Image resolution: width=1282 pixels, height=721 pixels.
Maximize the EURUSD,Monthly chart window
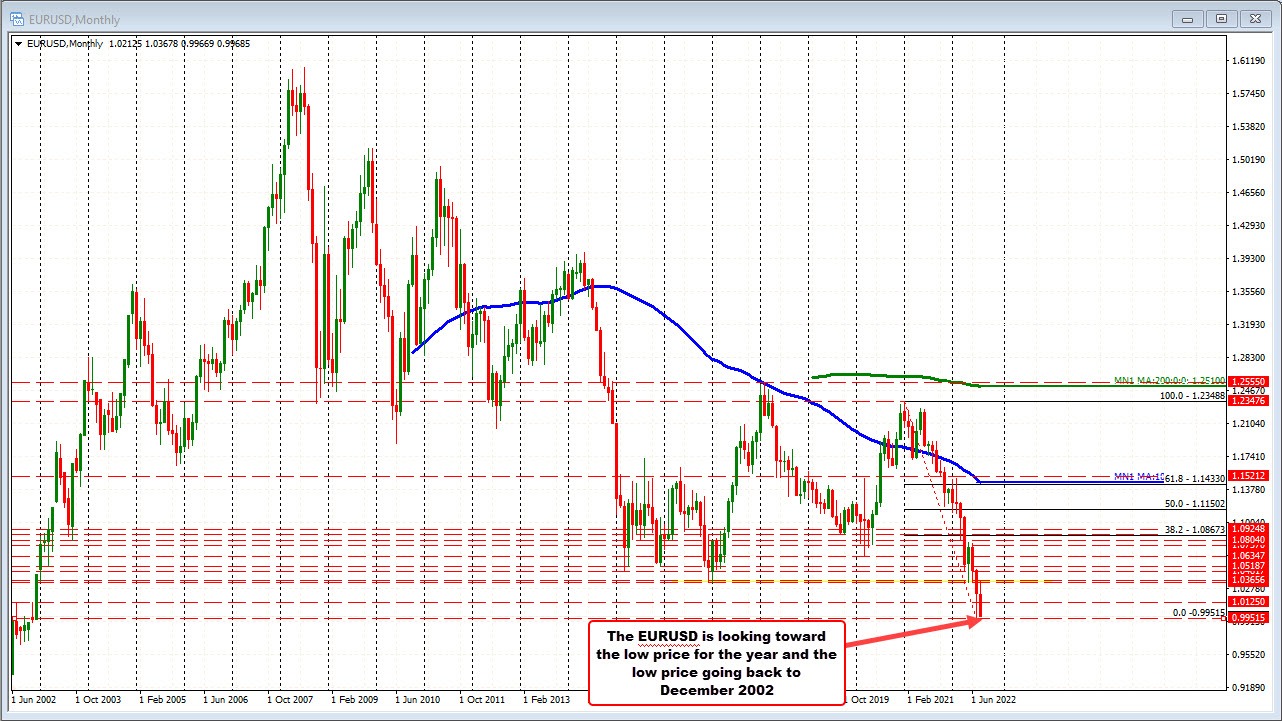pos(1224,18)
